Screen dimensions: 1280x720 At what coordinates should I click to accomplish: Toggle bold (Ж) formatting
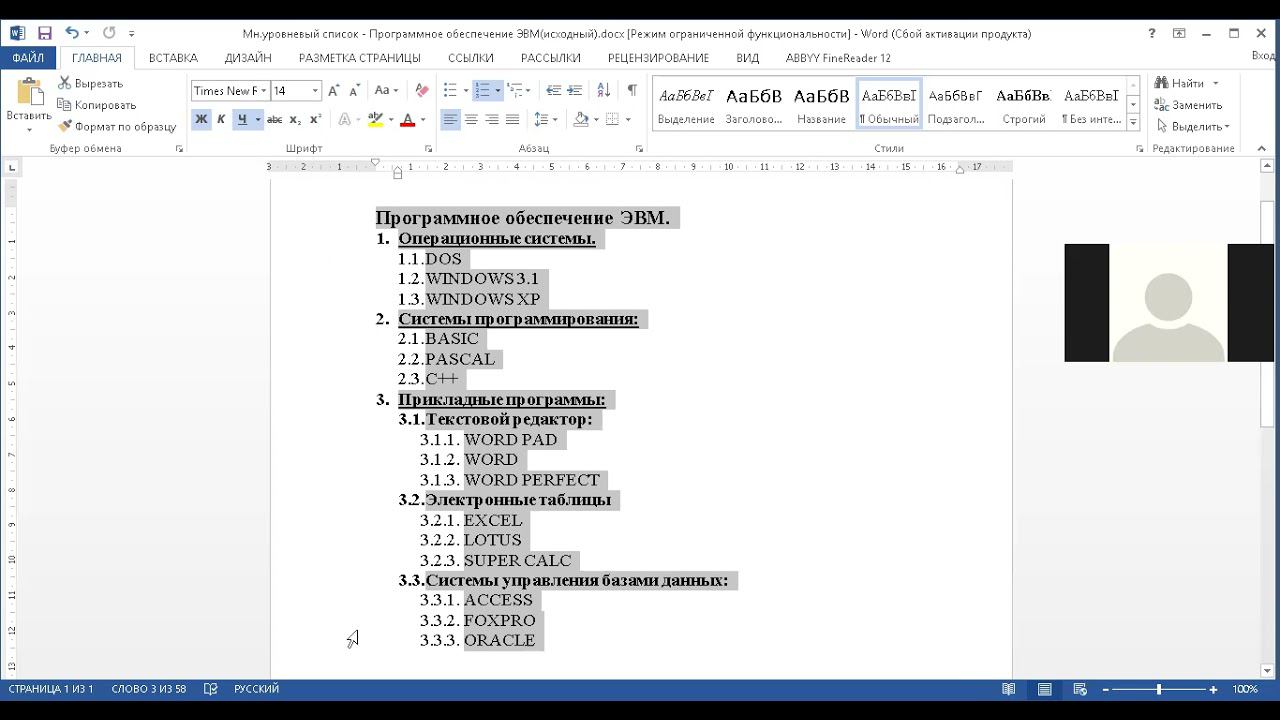pyautogui.click(x=201, y=120)
